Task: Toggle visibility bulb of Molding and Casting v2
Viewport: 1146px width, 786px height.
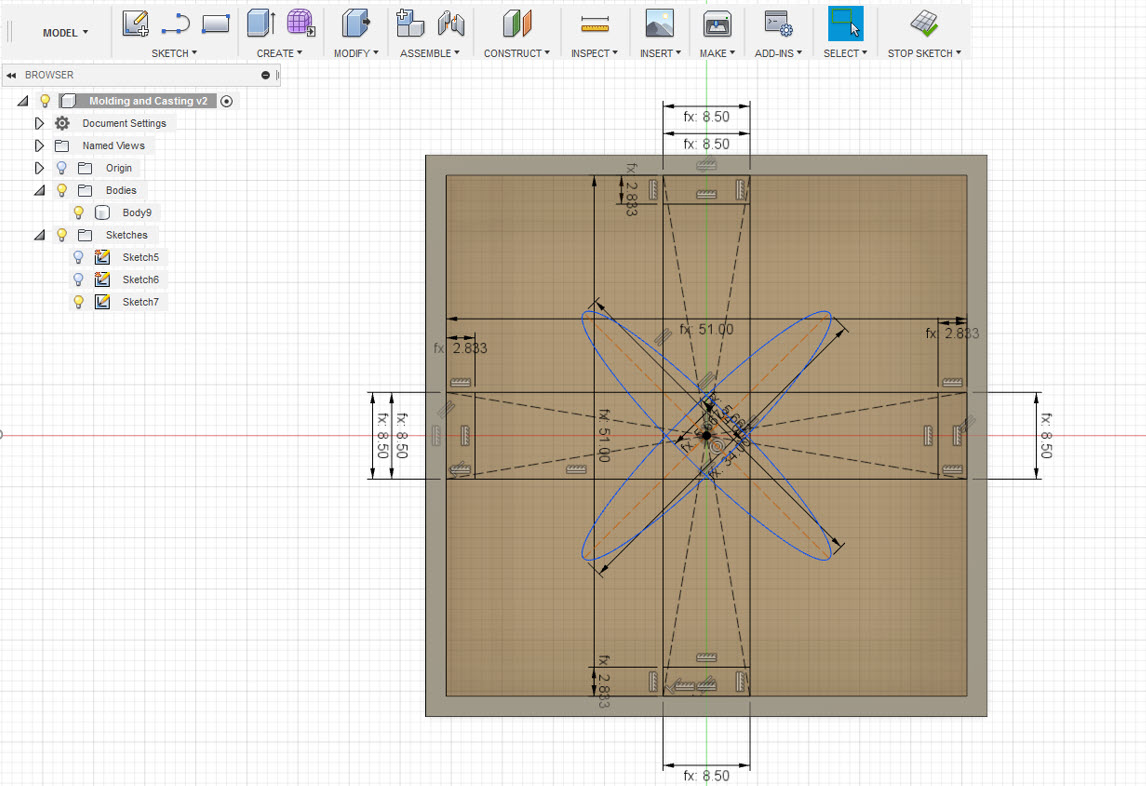Action: [x=45, y=101]
